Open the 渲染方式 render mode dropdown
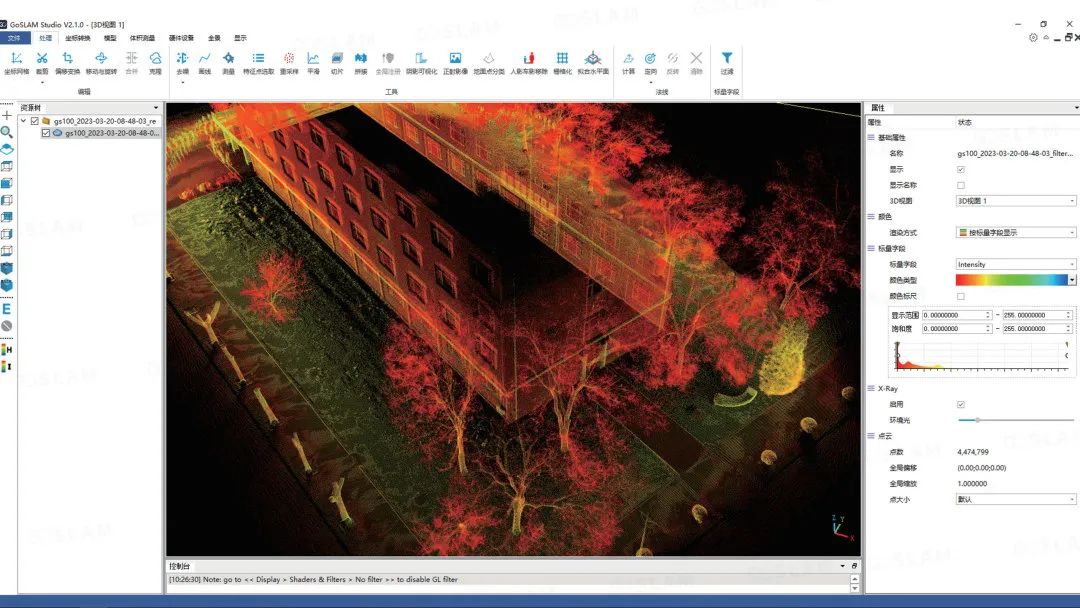The width and height of the screenshot is (1080, 608). [1015, 233]
